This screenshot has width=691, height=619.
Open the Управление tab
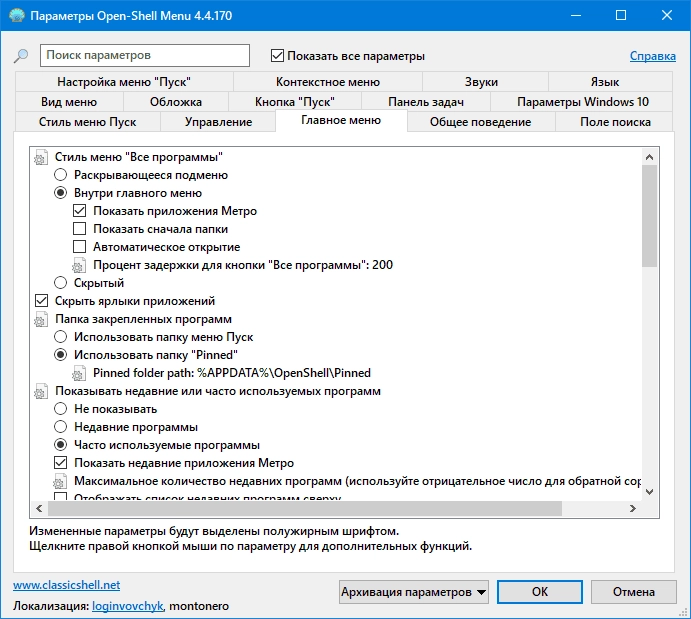pyautogui.click(x=218, y=122)
